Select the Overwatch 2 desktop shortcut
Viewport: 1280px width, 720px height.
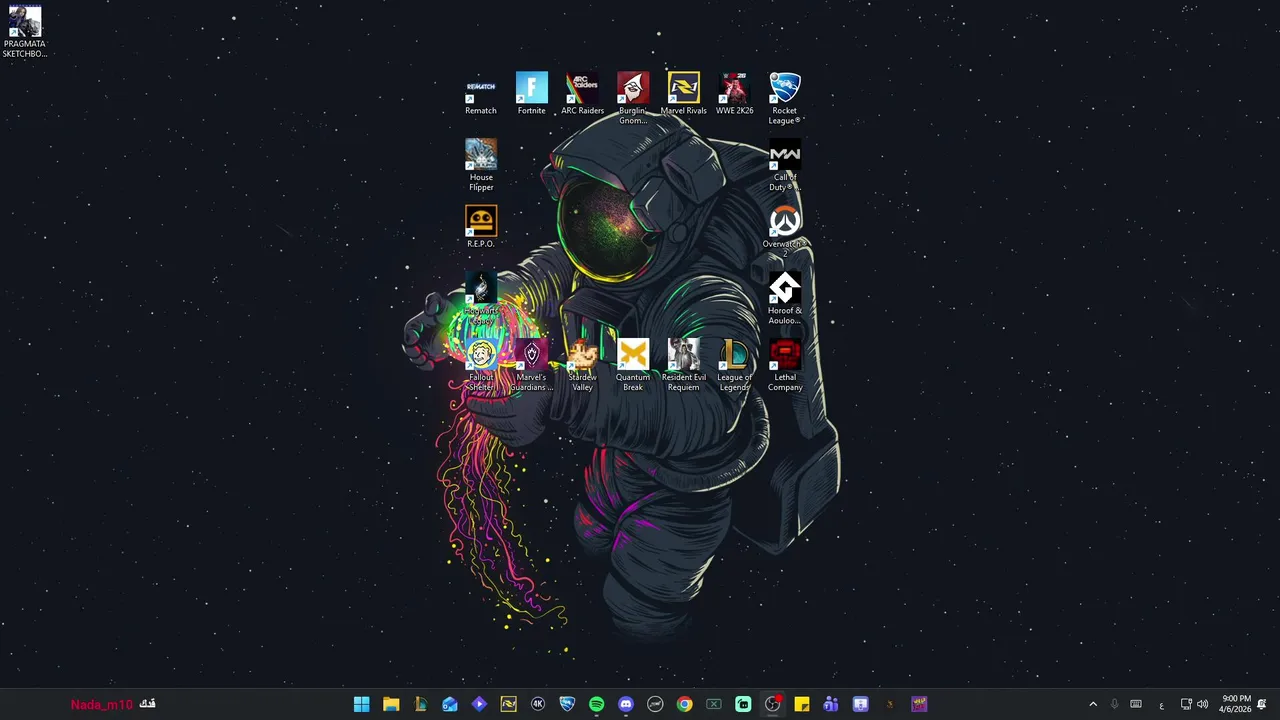(785, 232)
